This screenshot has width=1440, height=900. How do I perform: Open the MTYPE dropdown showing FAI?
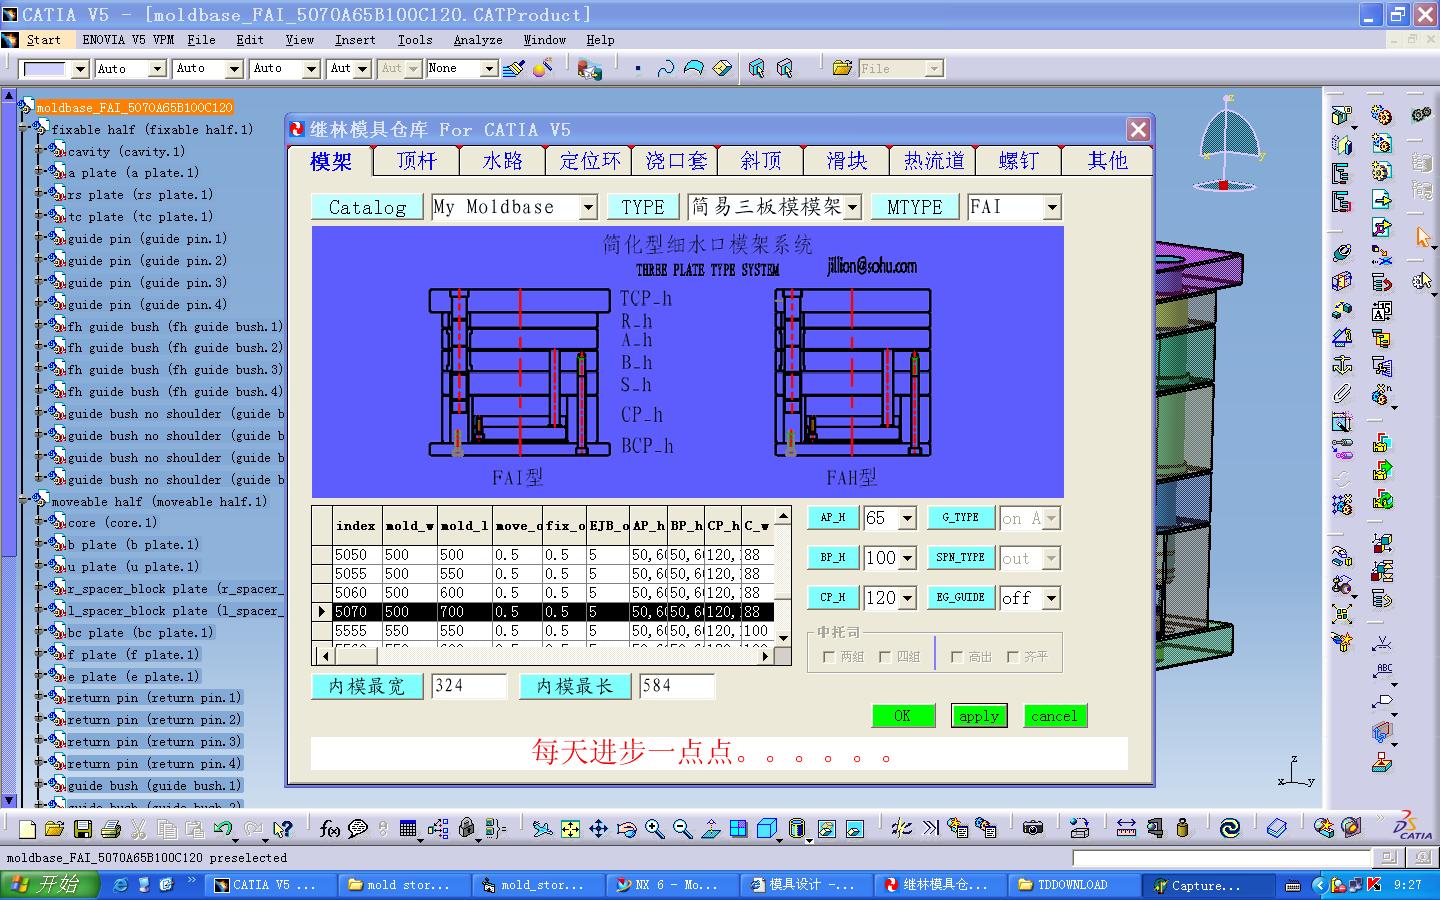tap(1052, 207)
